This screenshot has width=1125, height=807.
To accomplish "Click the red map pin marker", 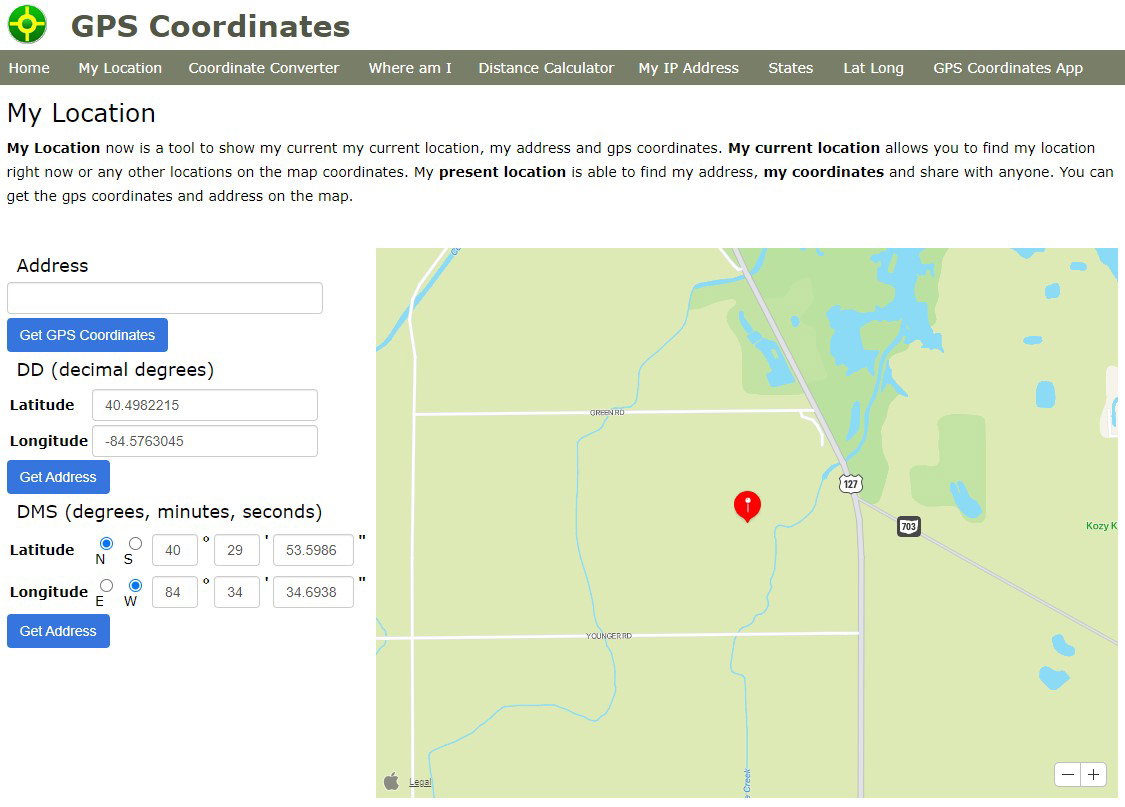I will tap(747, 506).
